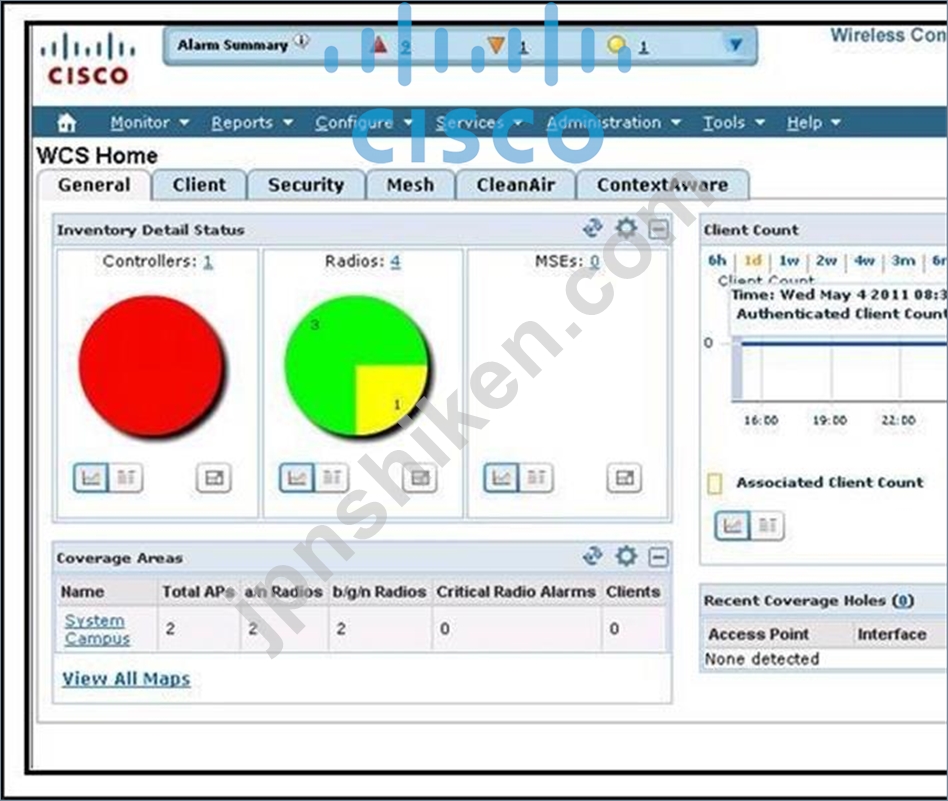
Task: Enlarge the MSEs chart
Action: (x=624, y=478)
